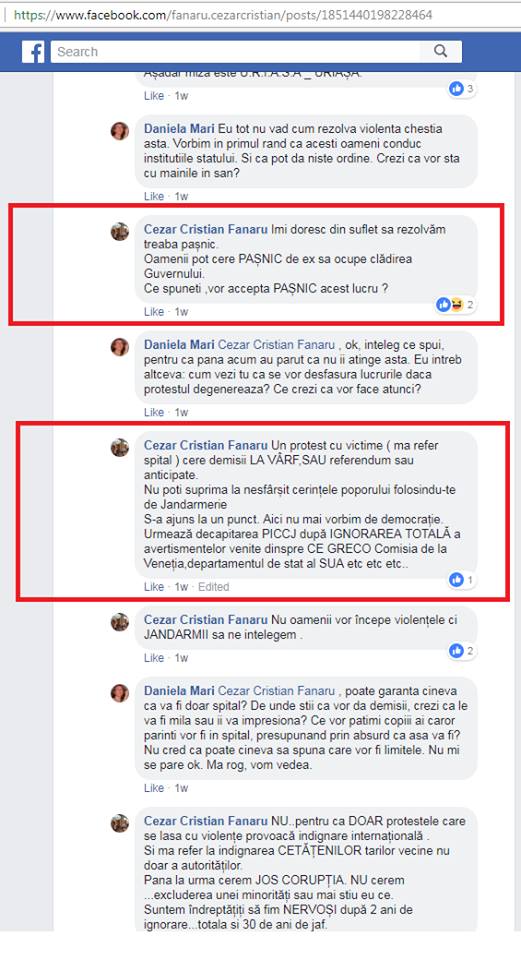Open Daniela Mari's avatar on the protestul degenereaza comment
521x960 pixels.
pyautogui.click(x=119, y=347)
